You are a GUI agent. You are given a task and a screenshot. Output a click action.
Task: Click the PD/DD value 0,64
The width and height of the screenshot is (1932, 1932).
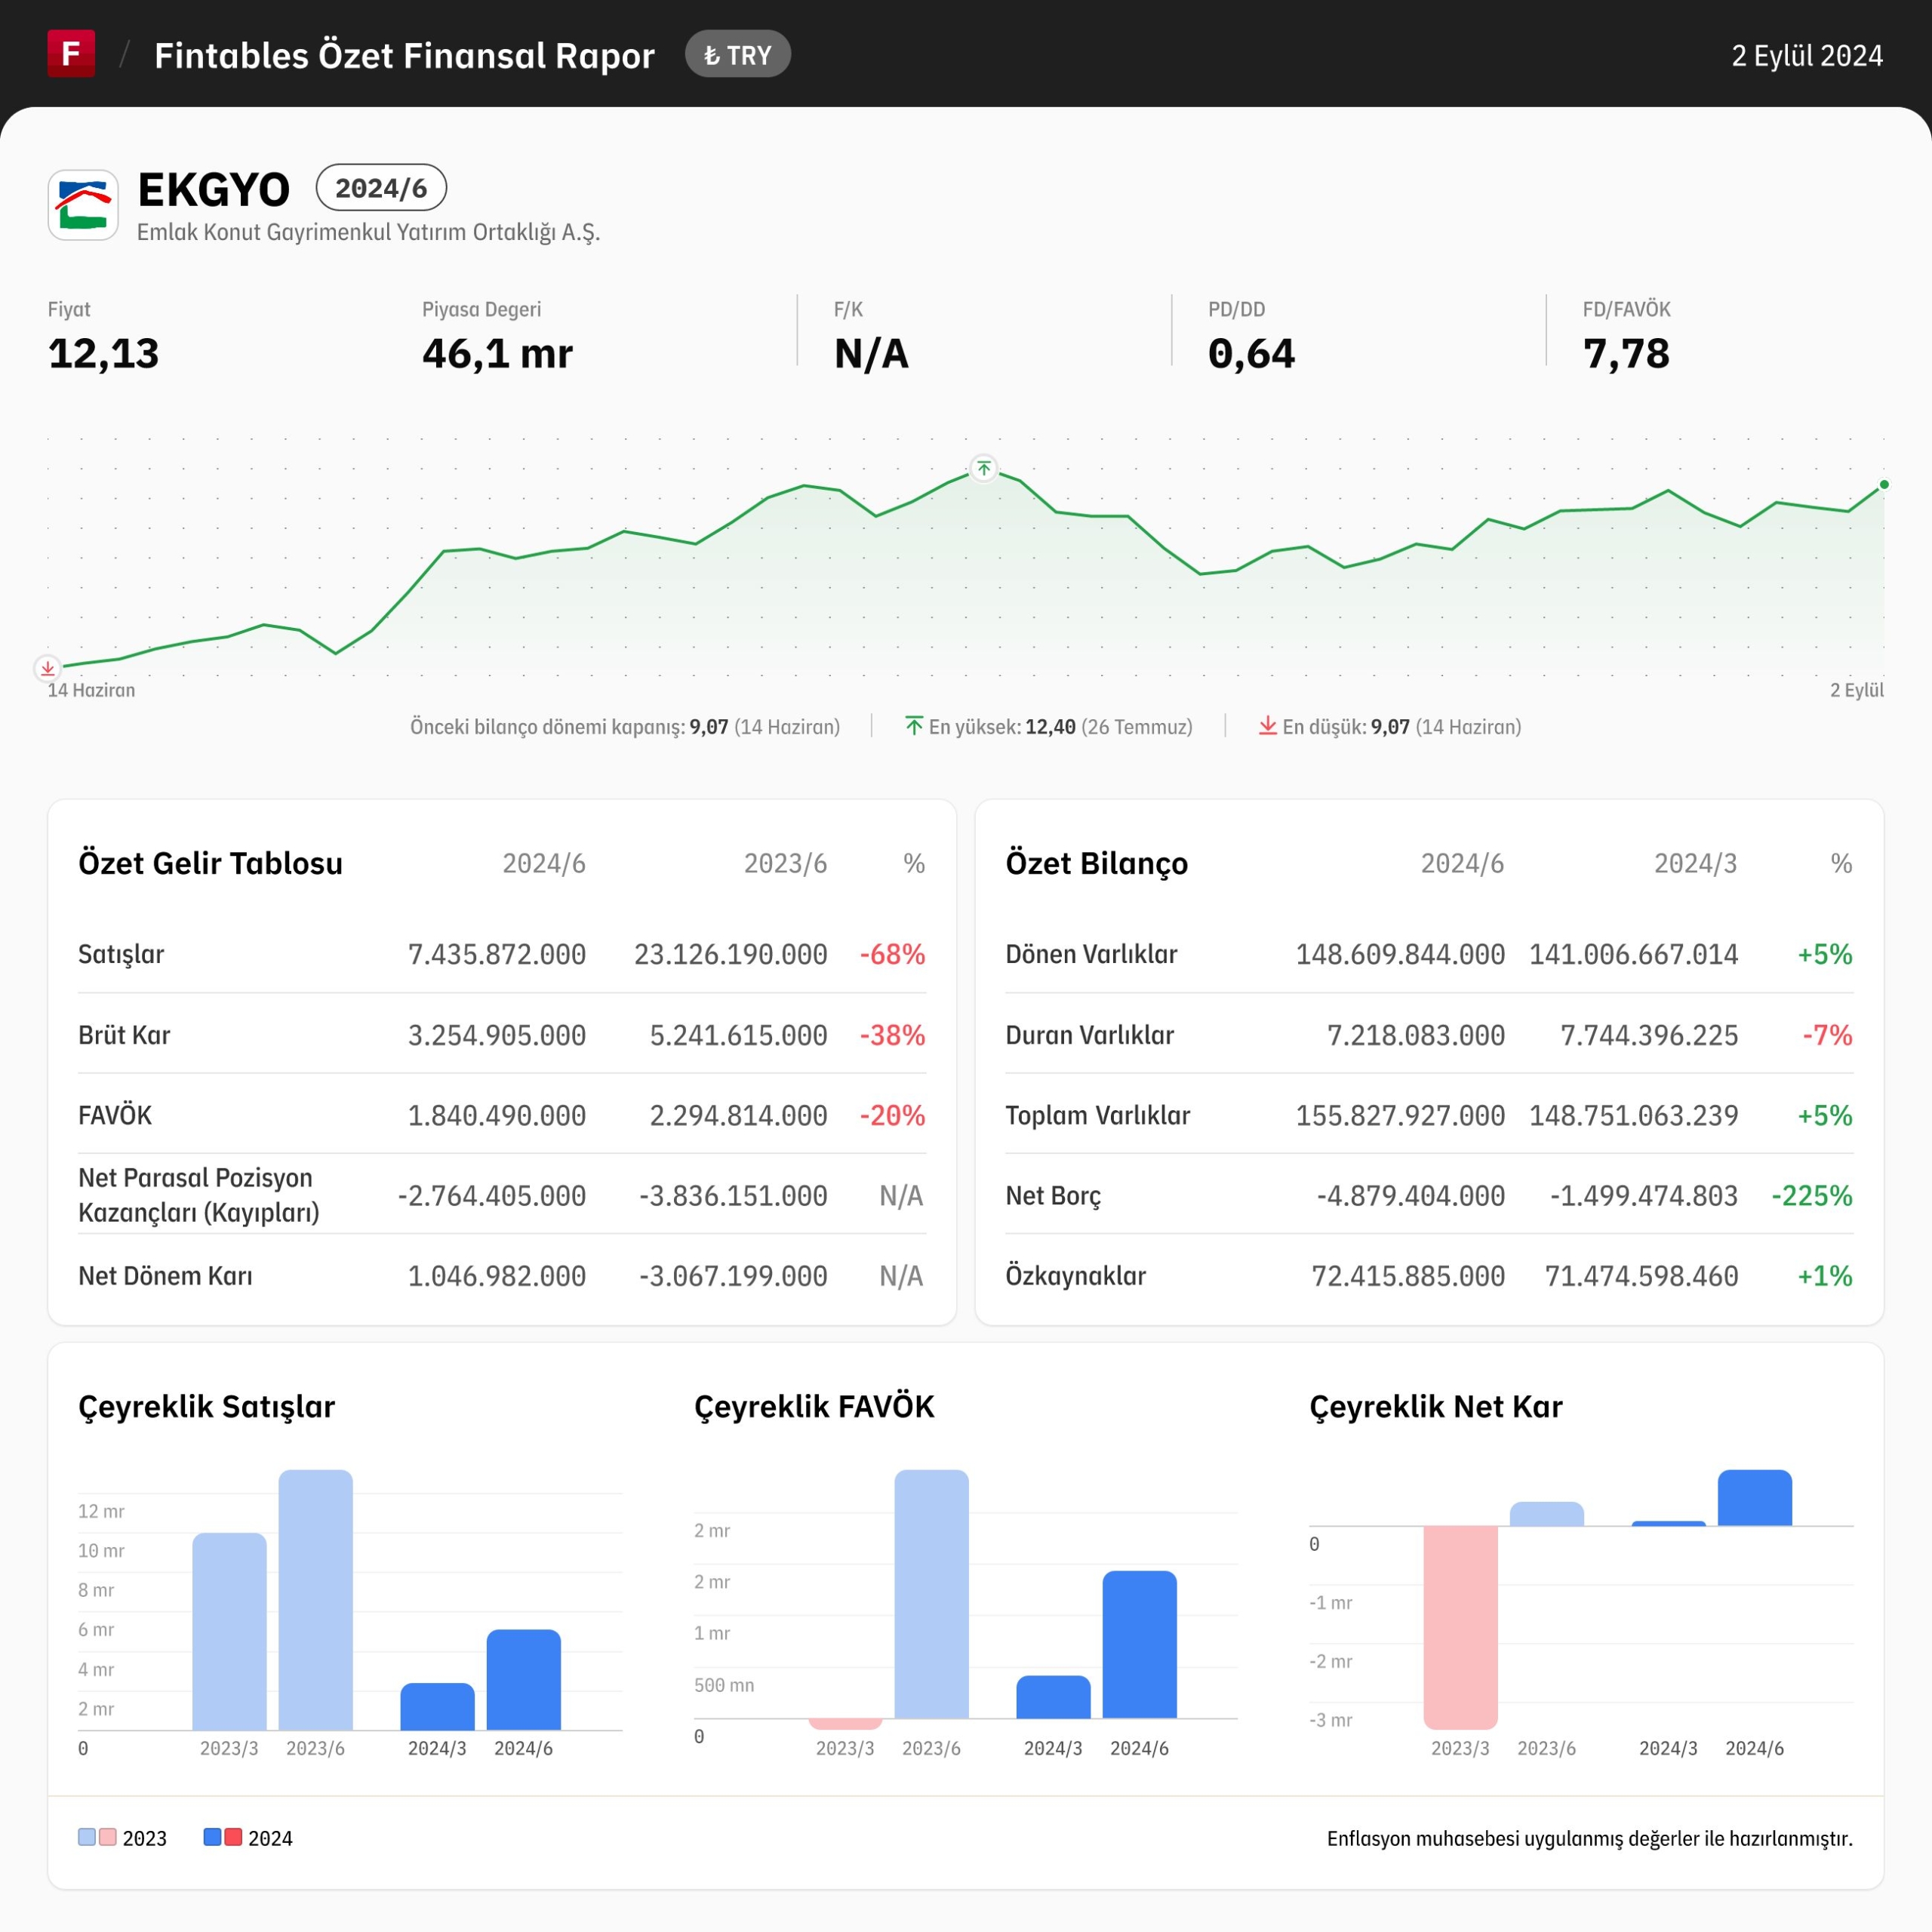[1251, 354]
